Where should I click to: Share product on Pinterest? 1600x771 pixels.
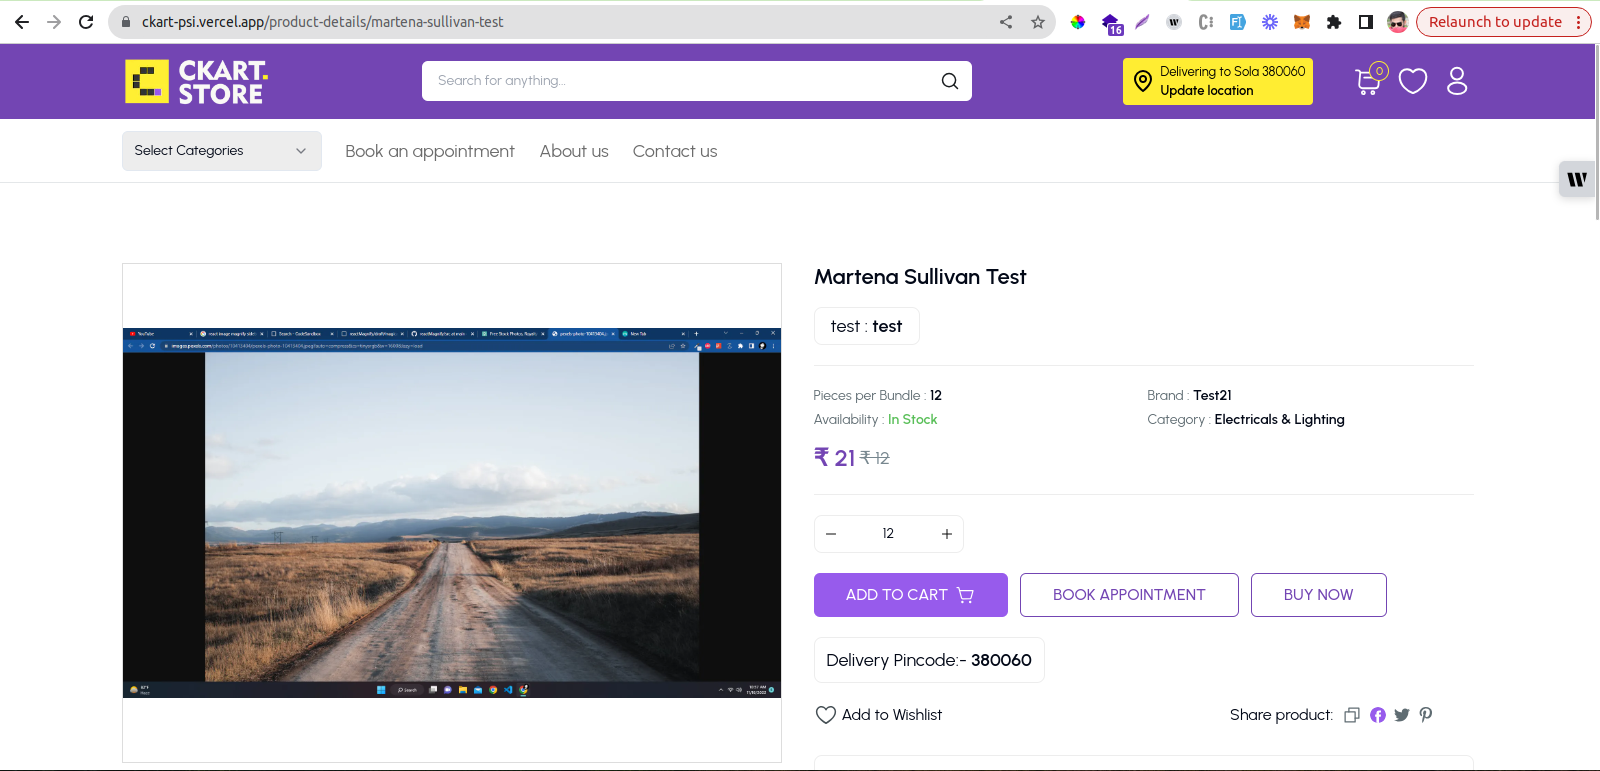click(1425, 715)
